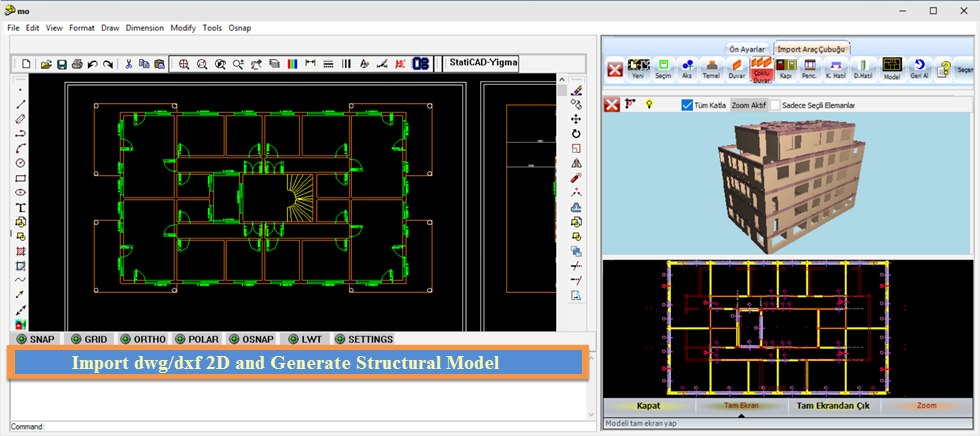Toggle ORTHO mode on or off

142,339
